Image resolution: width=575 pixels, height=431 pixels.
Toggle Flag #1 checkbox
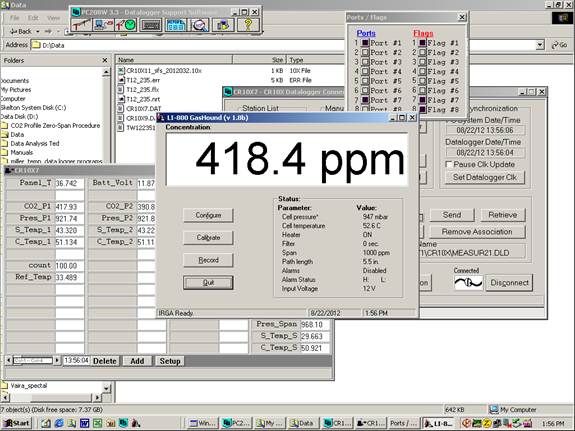(422, 43)
